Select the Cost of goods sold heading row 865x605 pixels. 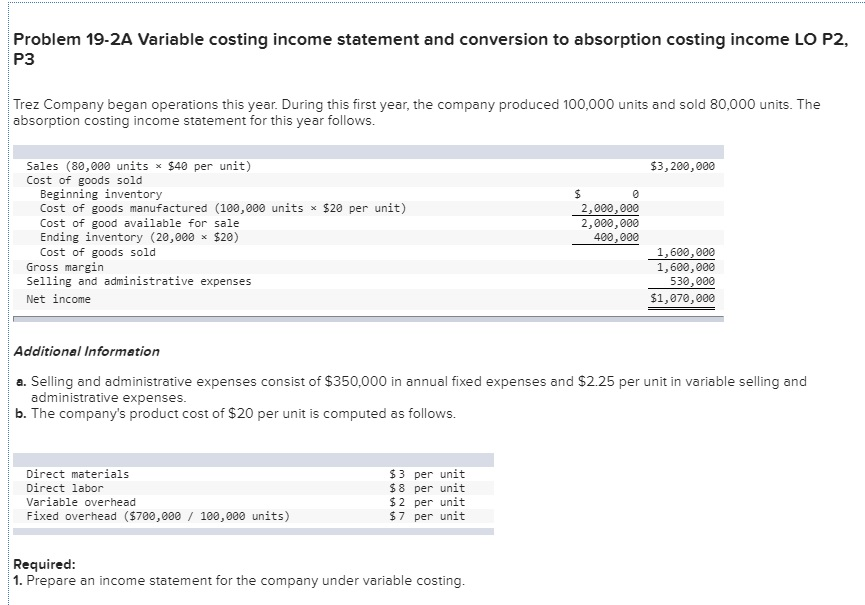[75, 180]
